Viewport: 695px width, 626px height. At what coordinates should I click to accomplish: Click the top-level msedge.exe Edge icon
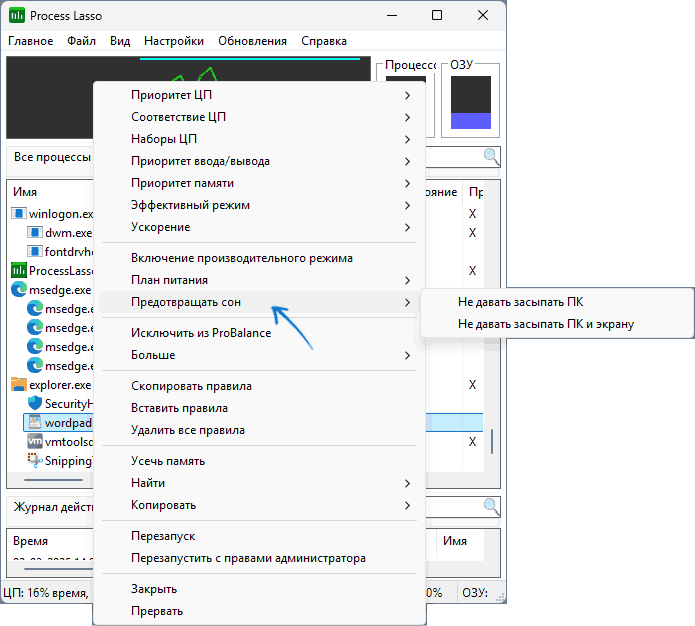point(19,290)
